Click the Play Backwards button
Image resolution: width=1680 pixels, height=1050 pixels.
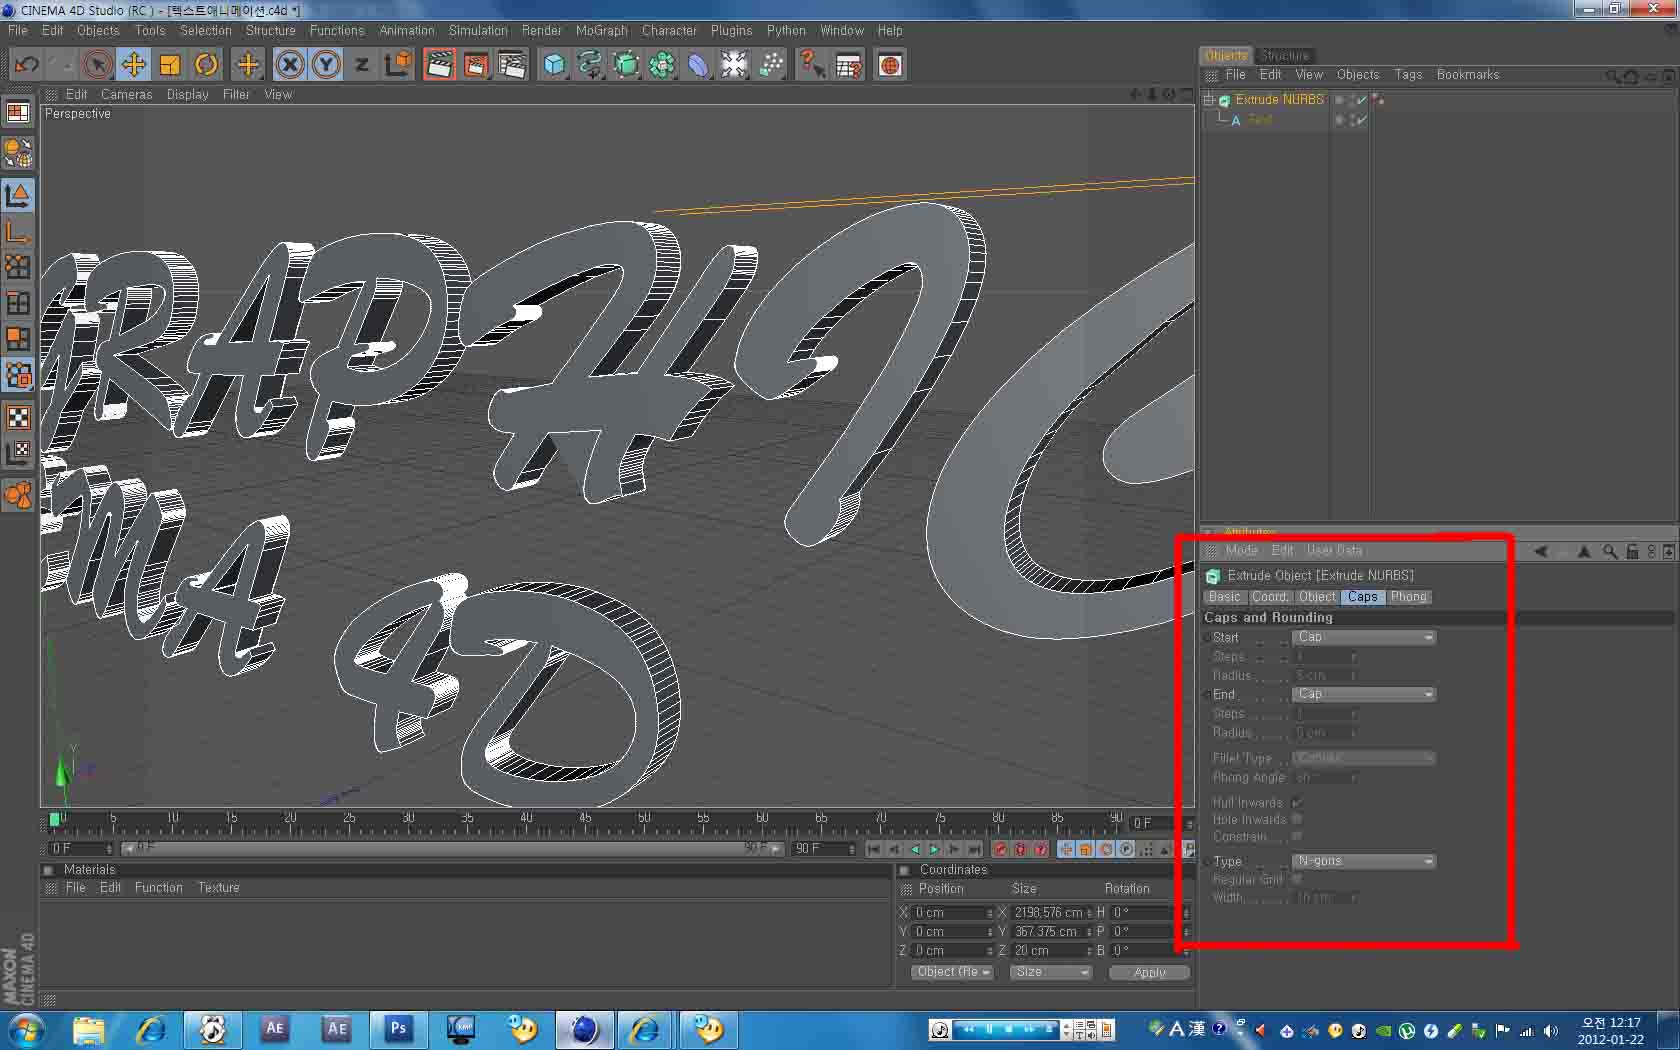point(914,849)
